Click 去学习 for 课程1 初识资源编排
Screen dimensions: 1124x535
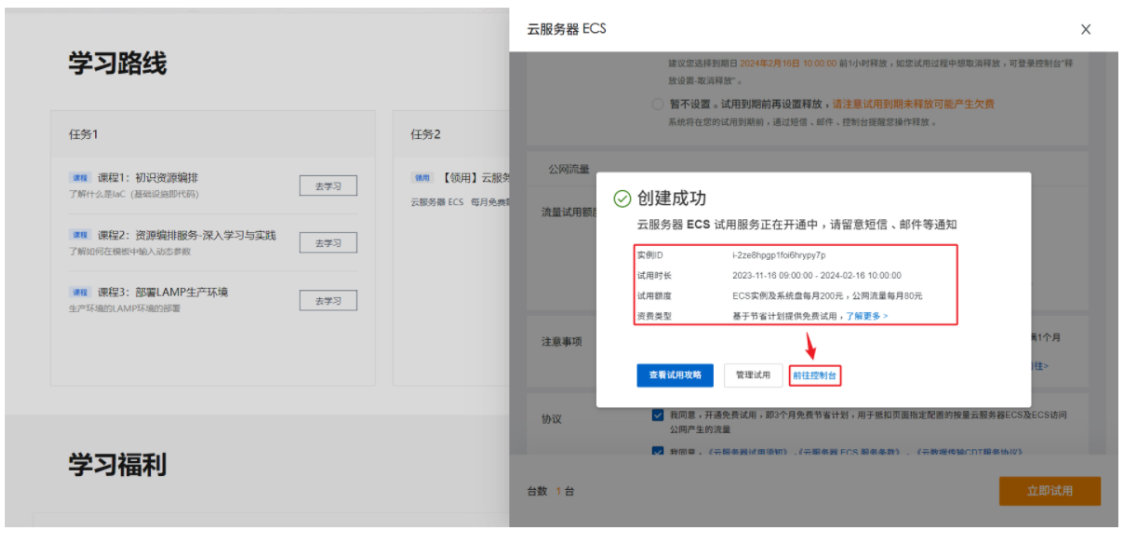328,186
